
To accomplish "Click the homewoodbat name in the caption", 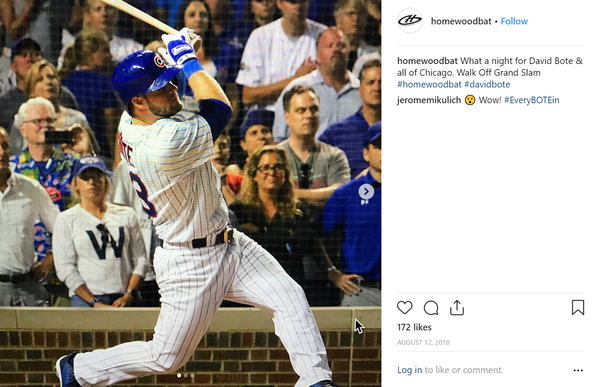I will (x=427, y=61).
